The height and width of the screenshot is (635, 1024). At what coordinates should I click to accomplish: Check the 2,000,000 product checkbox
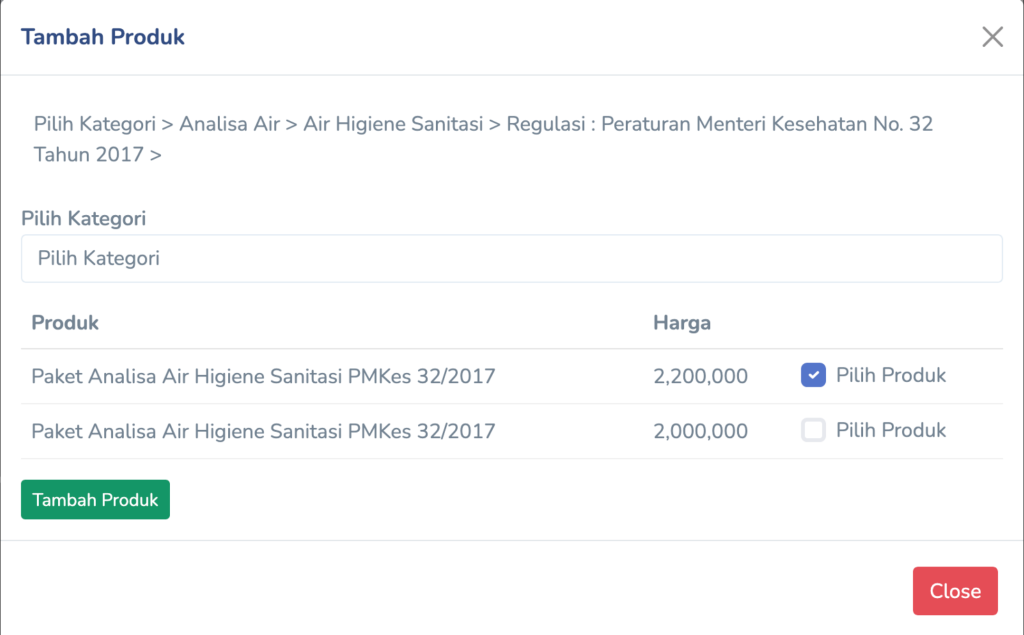point(813,431)
